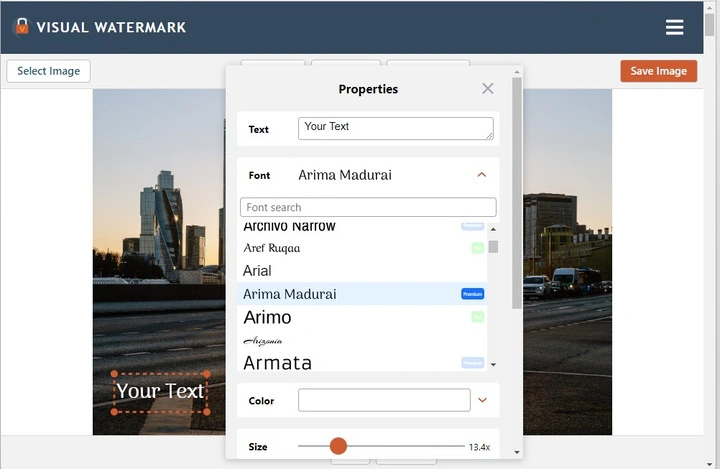Click the Properties panel scroll-up arrow

[x=517, y=72]
